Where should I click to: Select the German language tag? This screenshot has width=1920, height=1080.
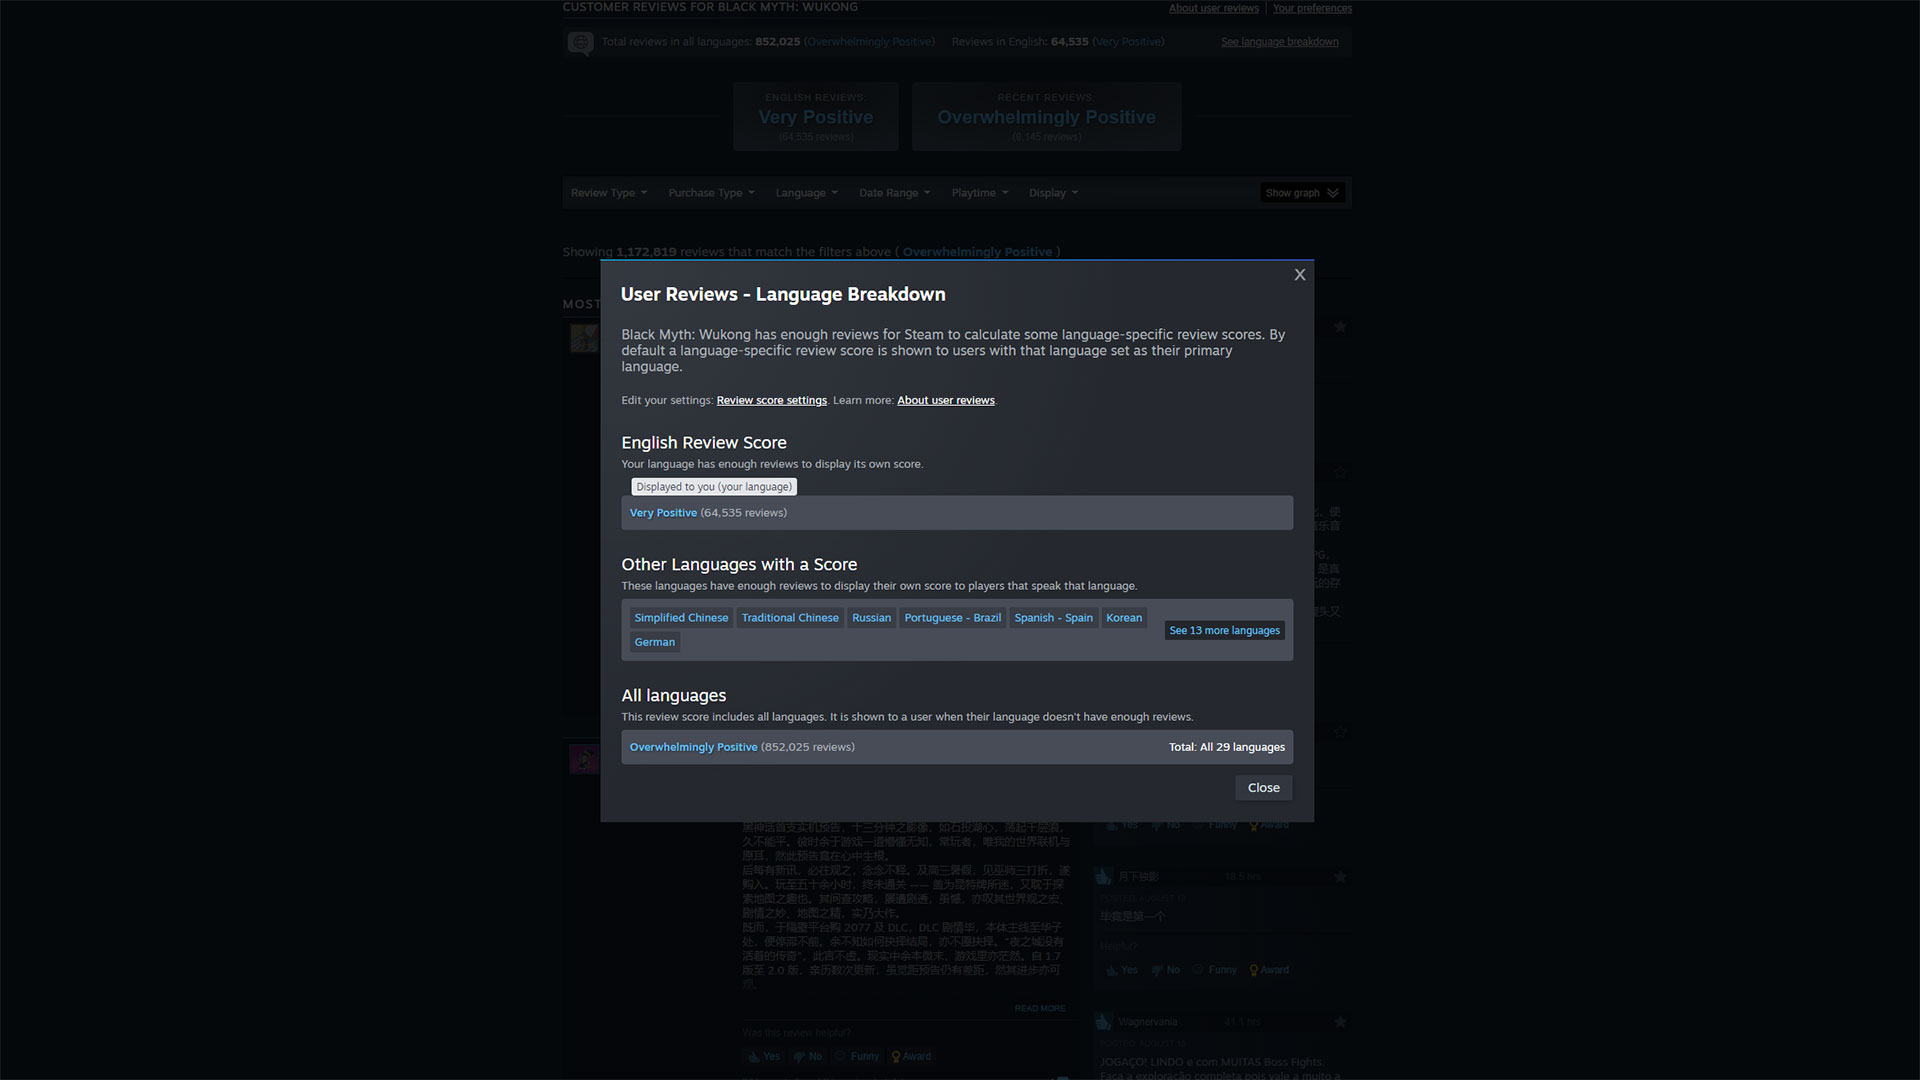coord(654,642)
